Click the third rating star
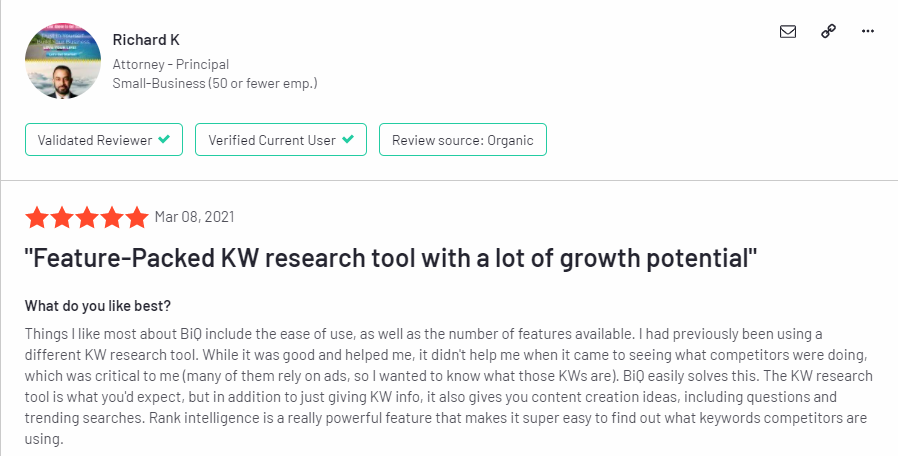This screenshot has height=456, width=898. coord(87,218)
